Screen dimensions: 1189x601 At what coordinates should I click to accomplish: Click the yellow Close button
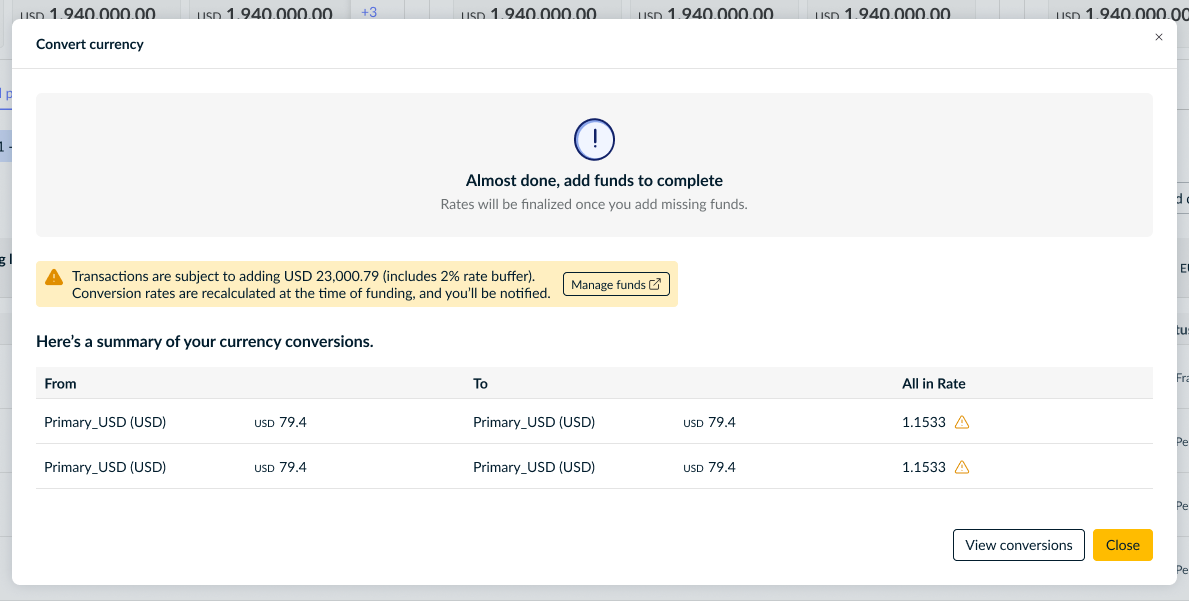pyautogui.click(x=1122, y=545)
